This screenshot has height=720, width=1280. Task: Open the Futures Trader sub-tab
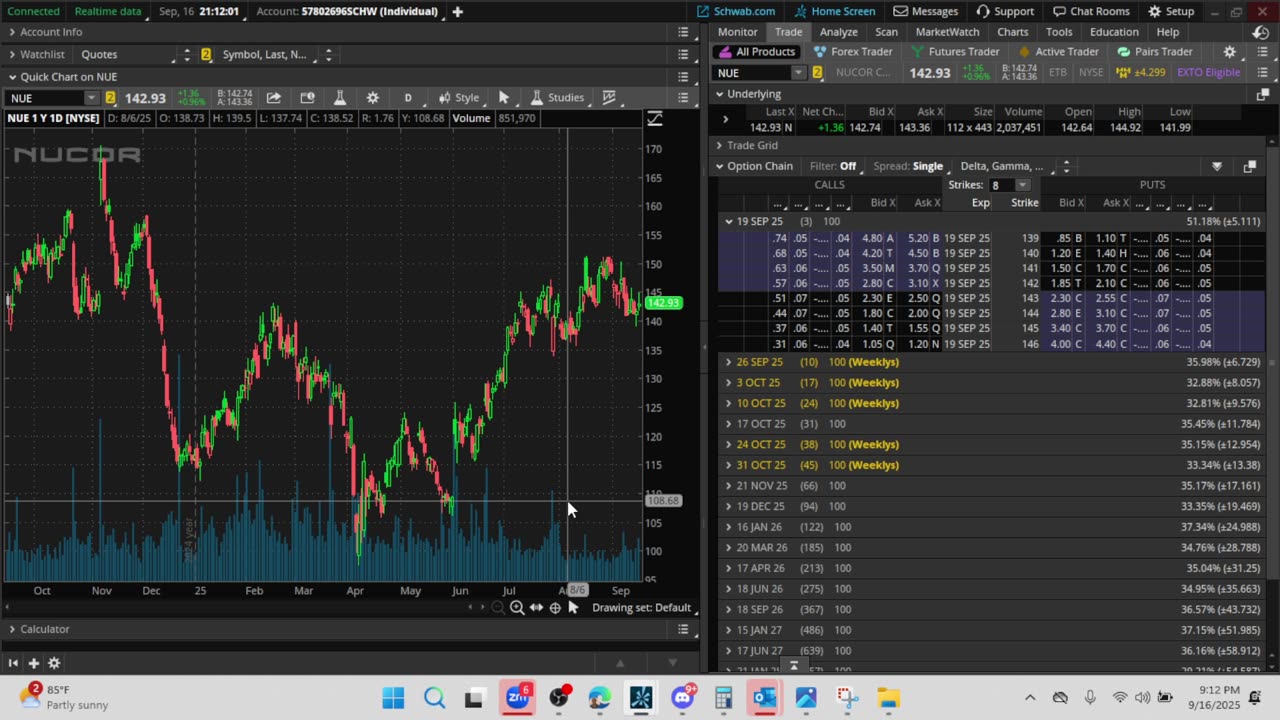coord(954,52)
